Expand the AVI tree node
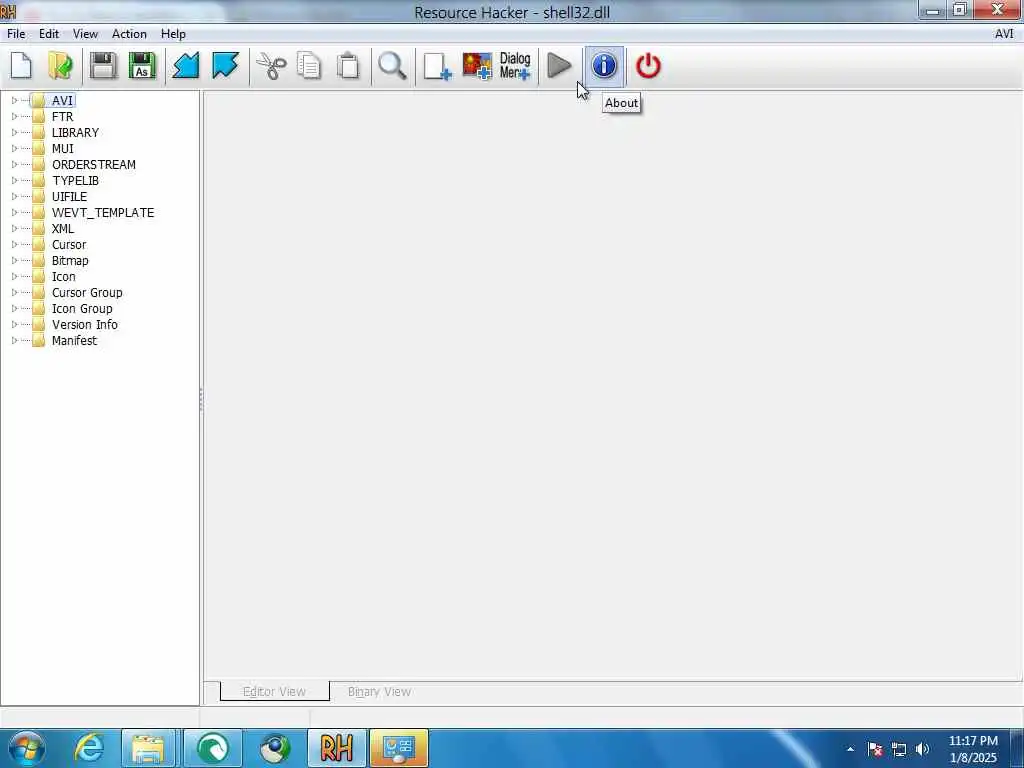1024x768 pixels. click(14, 101)
